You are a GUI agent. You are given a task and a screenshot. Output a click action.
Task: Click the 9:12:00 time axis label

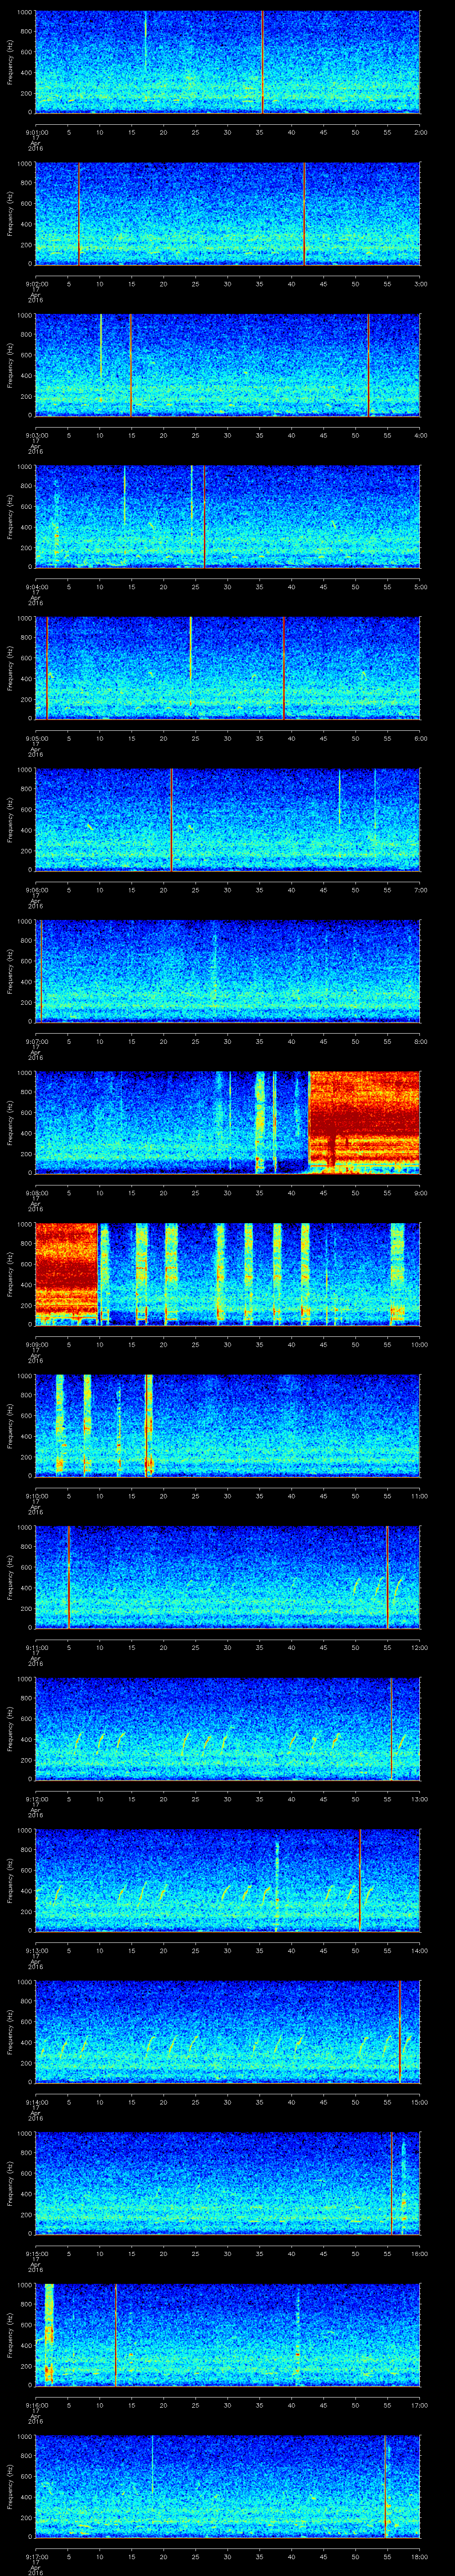point(36,1799)
